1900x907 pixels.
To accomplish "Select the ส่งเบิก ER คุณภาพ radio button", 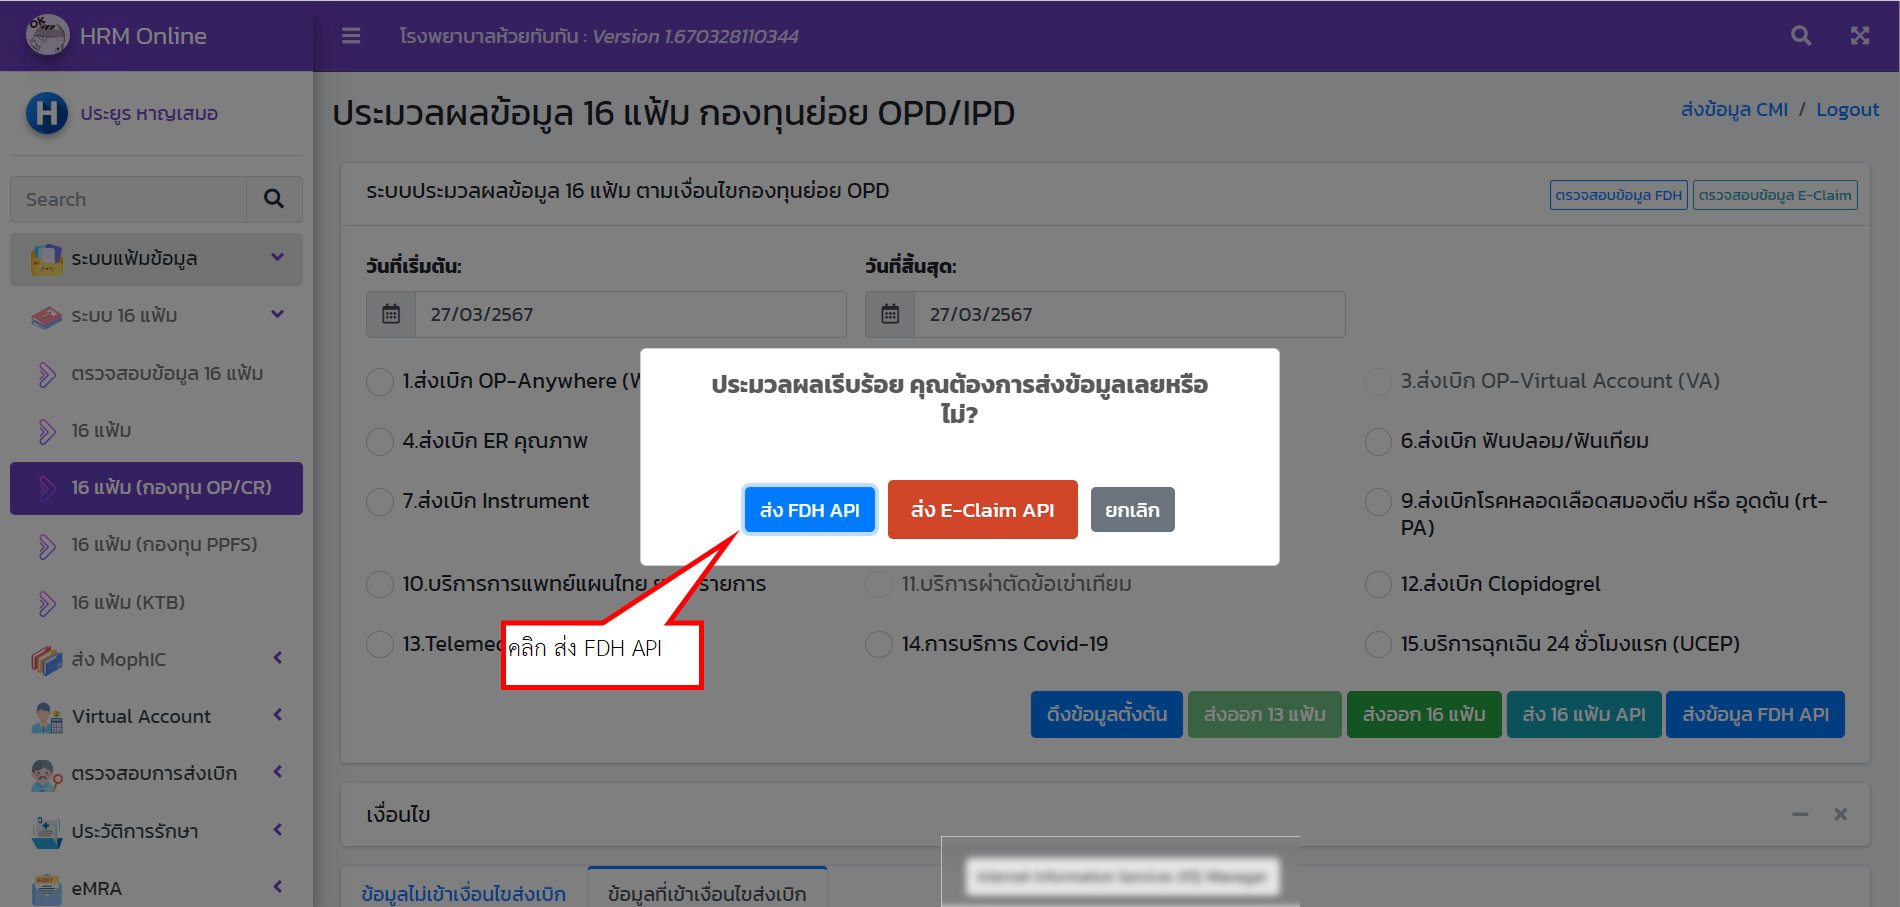I will tap(380, 441).
